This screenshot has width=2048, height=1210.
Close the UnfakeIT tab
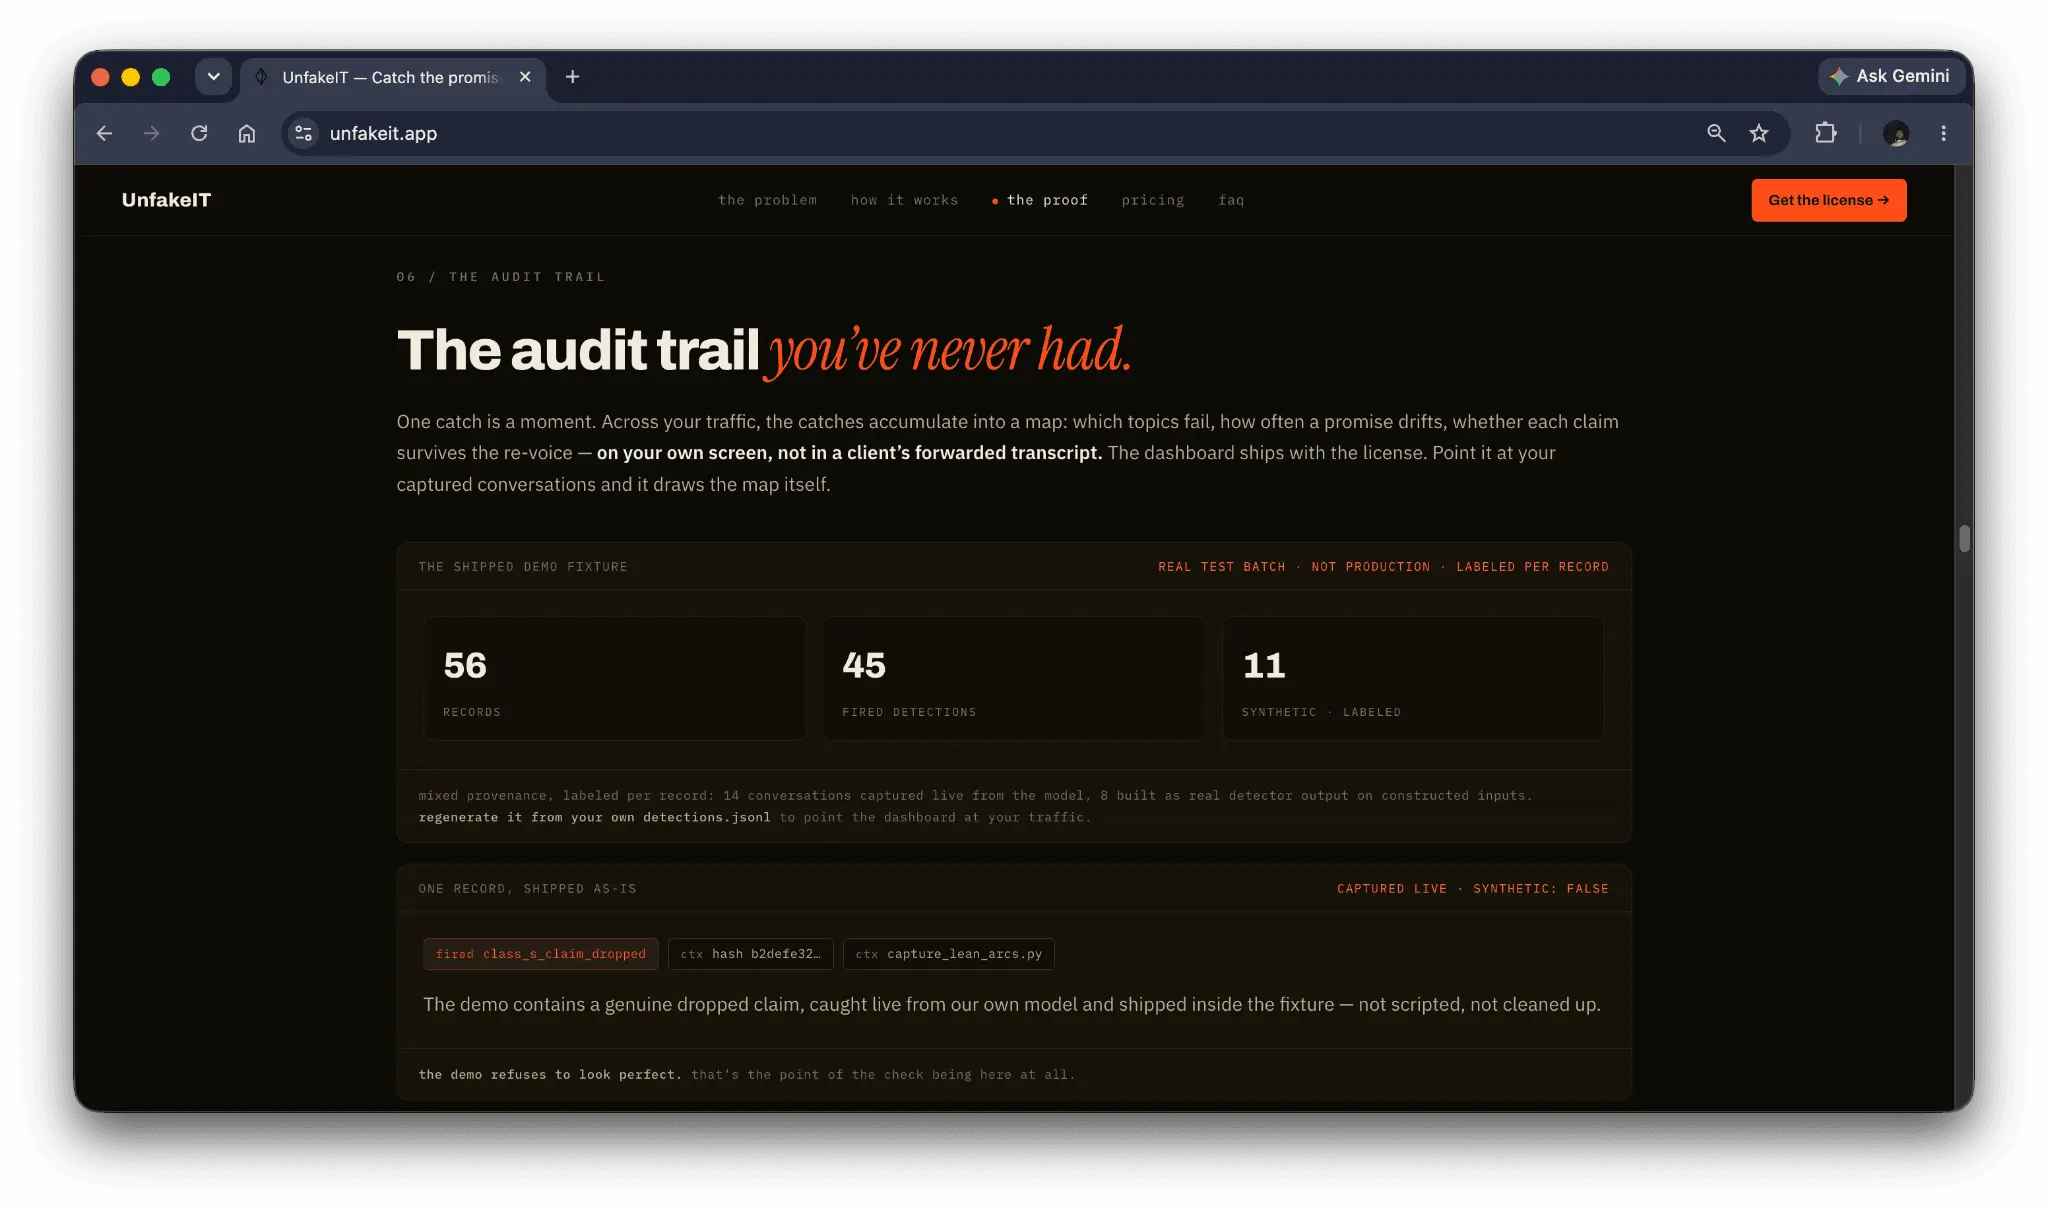pos(525,77)
